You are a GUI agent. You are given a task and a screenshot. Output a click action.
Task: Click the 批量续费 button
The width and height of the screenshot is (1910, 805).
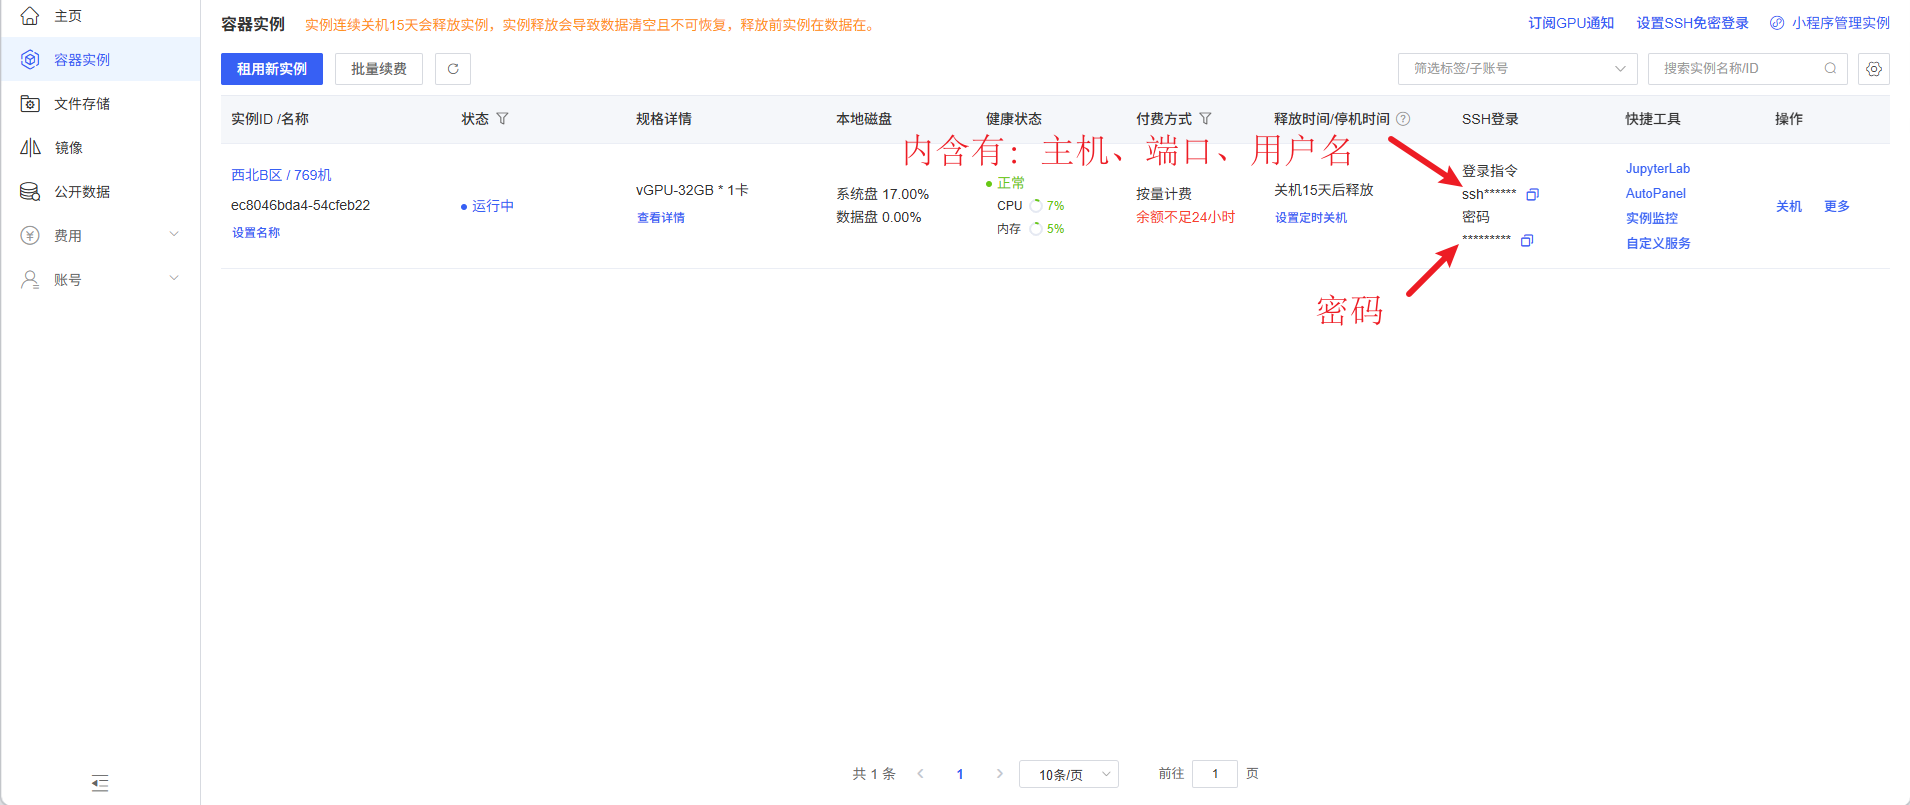[379, 69]
